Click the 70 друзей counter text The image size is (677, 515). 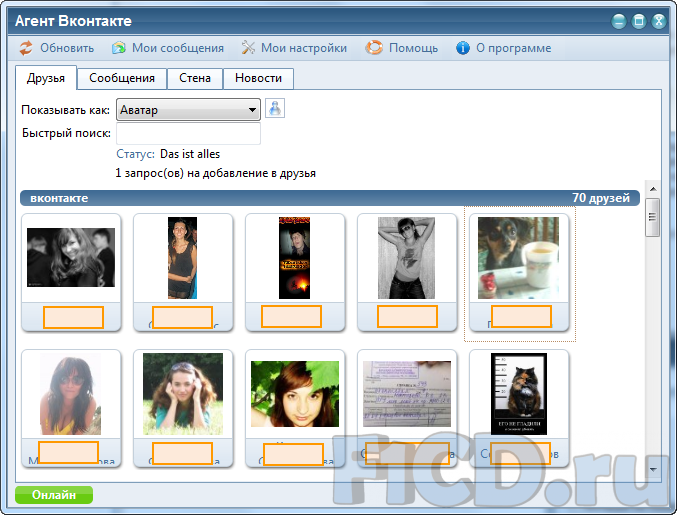(x=601, y=198)
